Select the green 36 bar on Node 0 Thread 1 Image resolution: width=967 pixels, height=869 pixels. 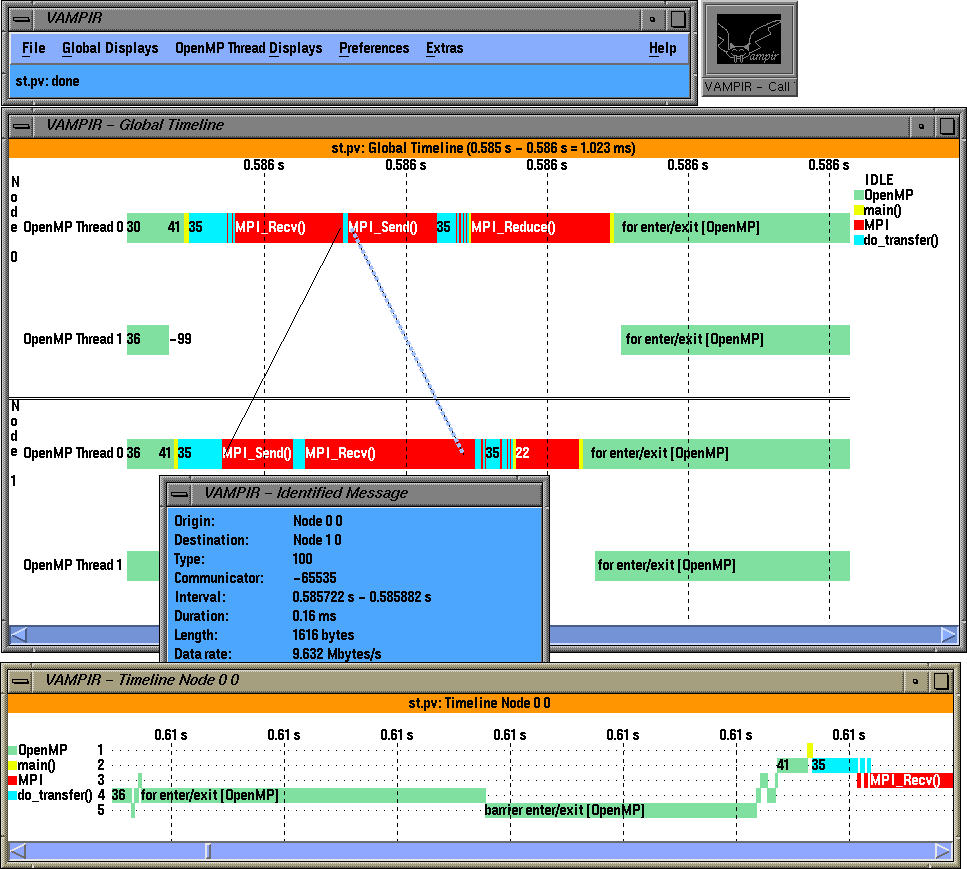[147, 340]
